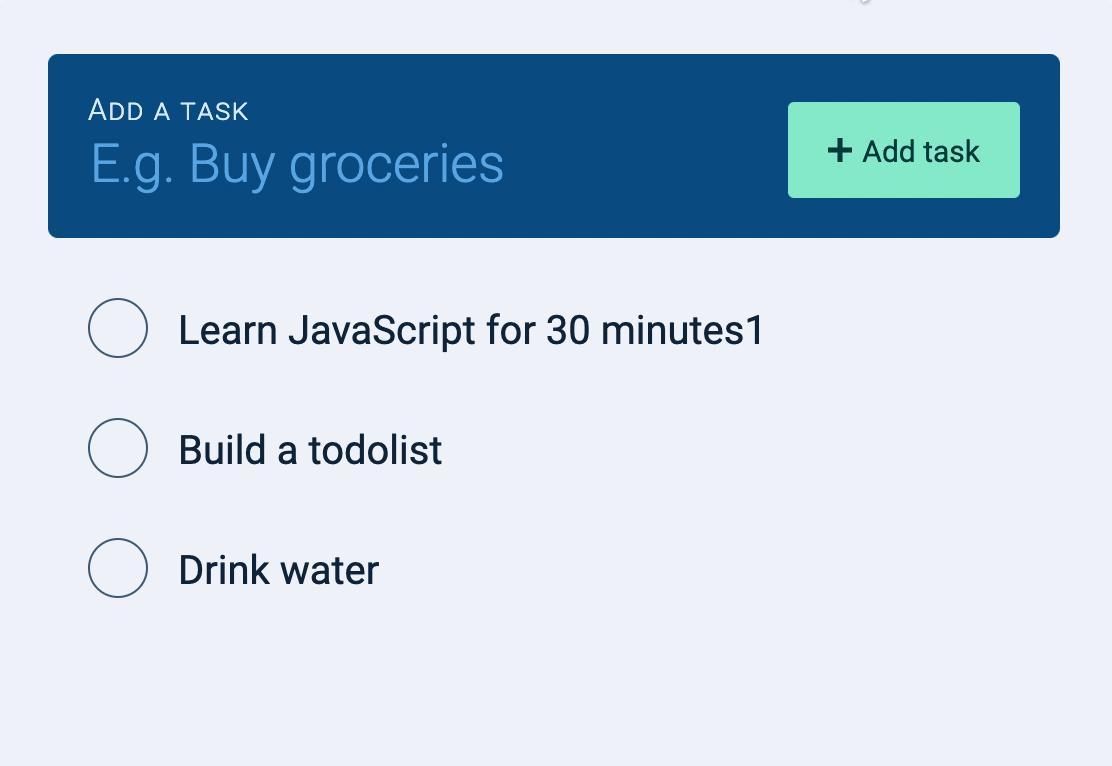The width and height of the screenshot is (1112, 766).
Task: Click "minutes1" at the end of first task
Action: pyautogui.click(x=682, y=330)
